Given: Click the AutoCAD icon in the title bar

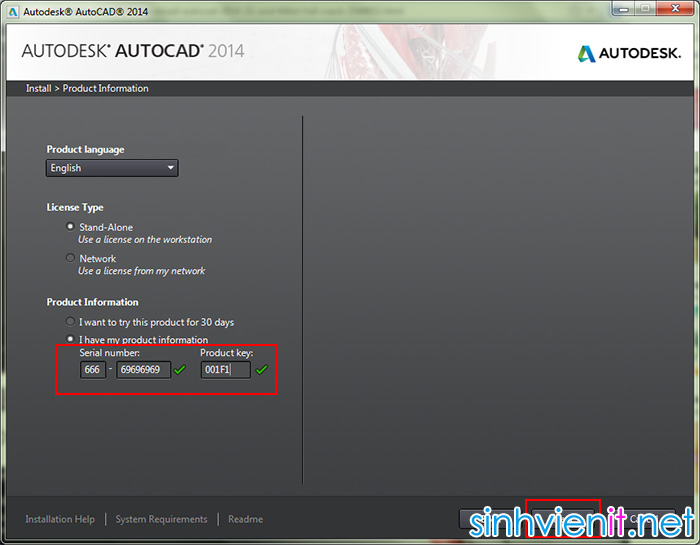Looking at the screenshot, I should tap(12, 12).
